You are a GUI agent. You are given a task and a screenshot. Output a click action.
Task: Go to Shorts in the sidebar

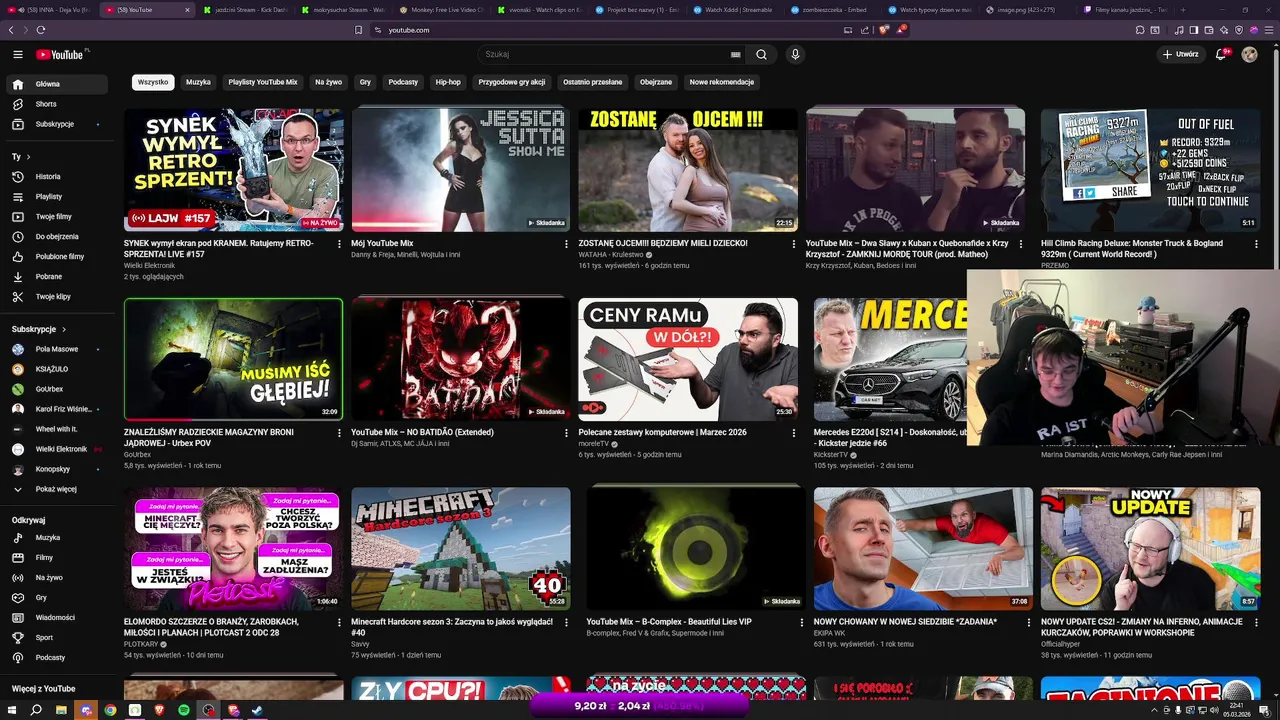pyautogui.click(x=56, y=104)
